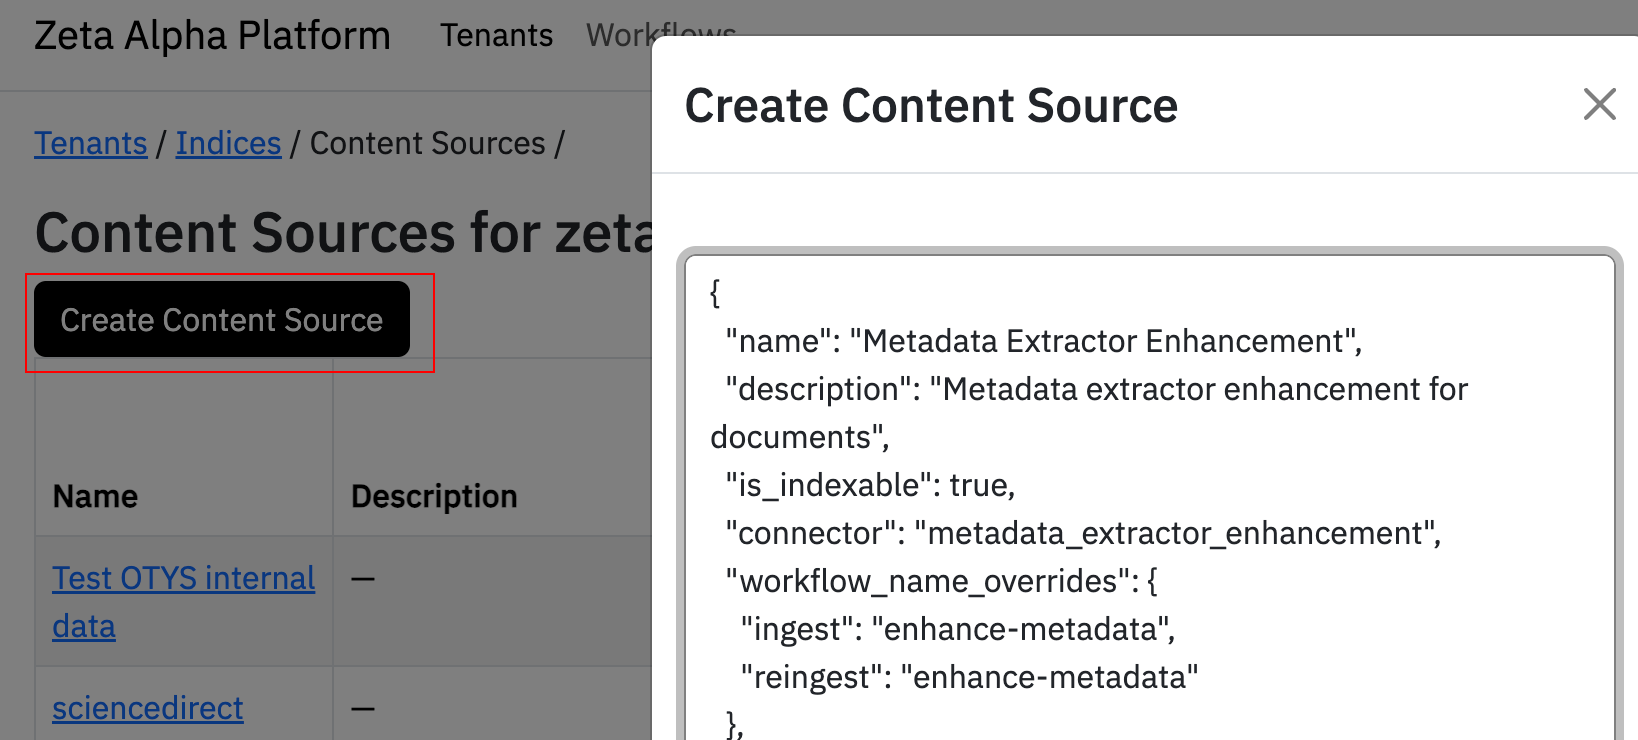Click the Create Content Source button
The height and width of the screenshot is (740, 1638).
[x=222, y=320]
